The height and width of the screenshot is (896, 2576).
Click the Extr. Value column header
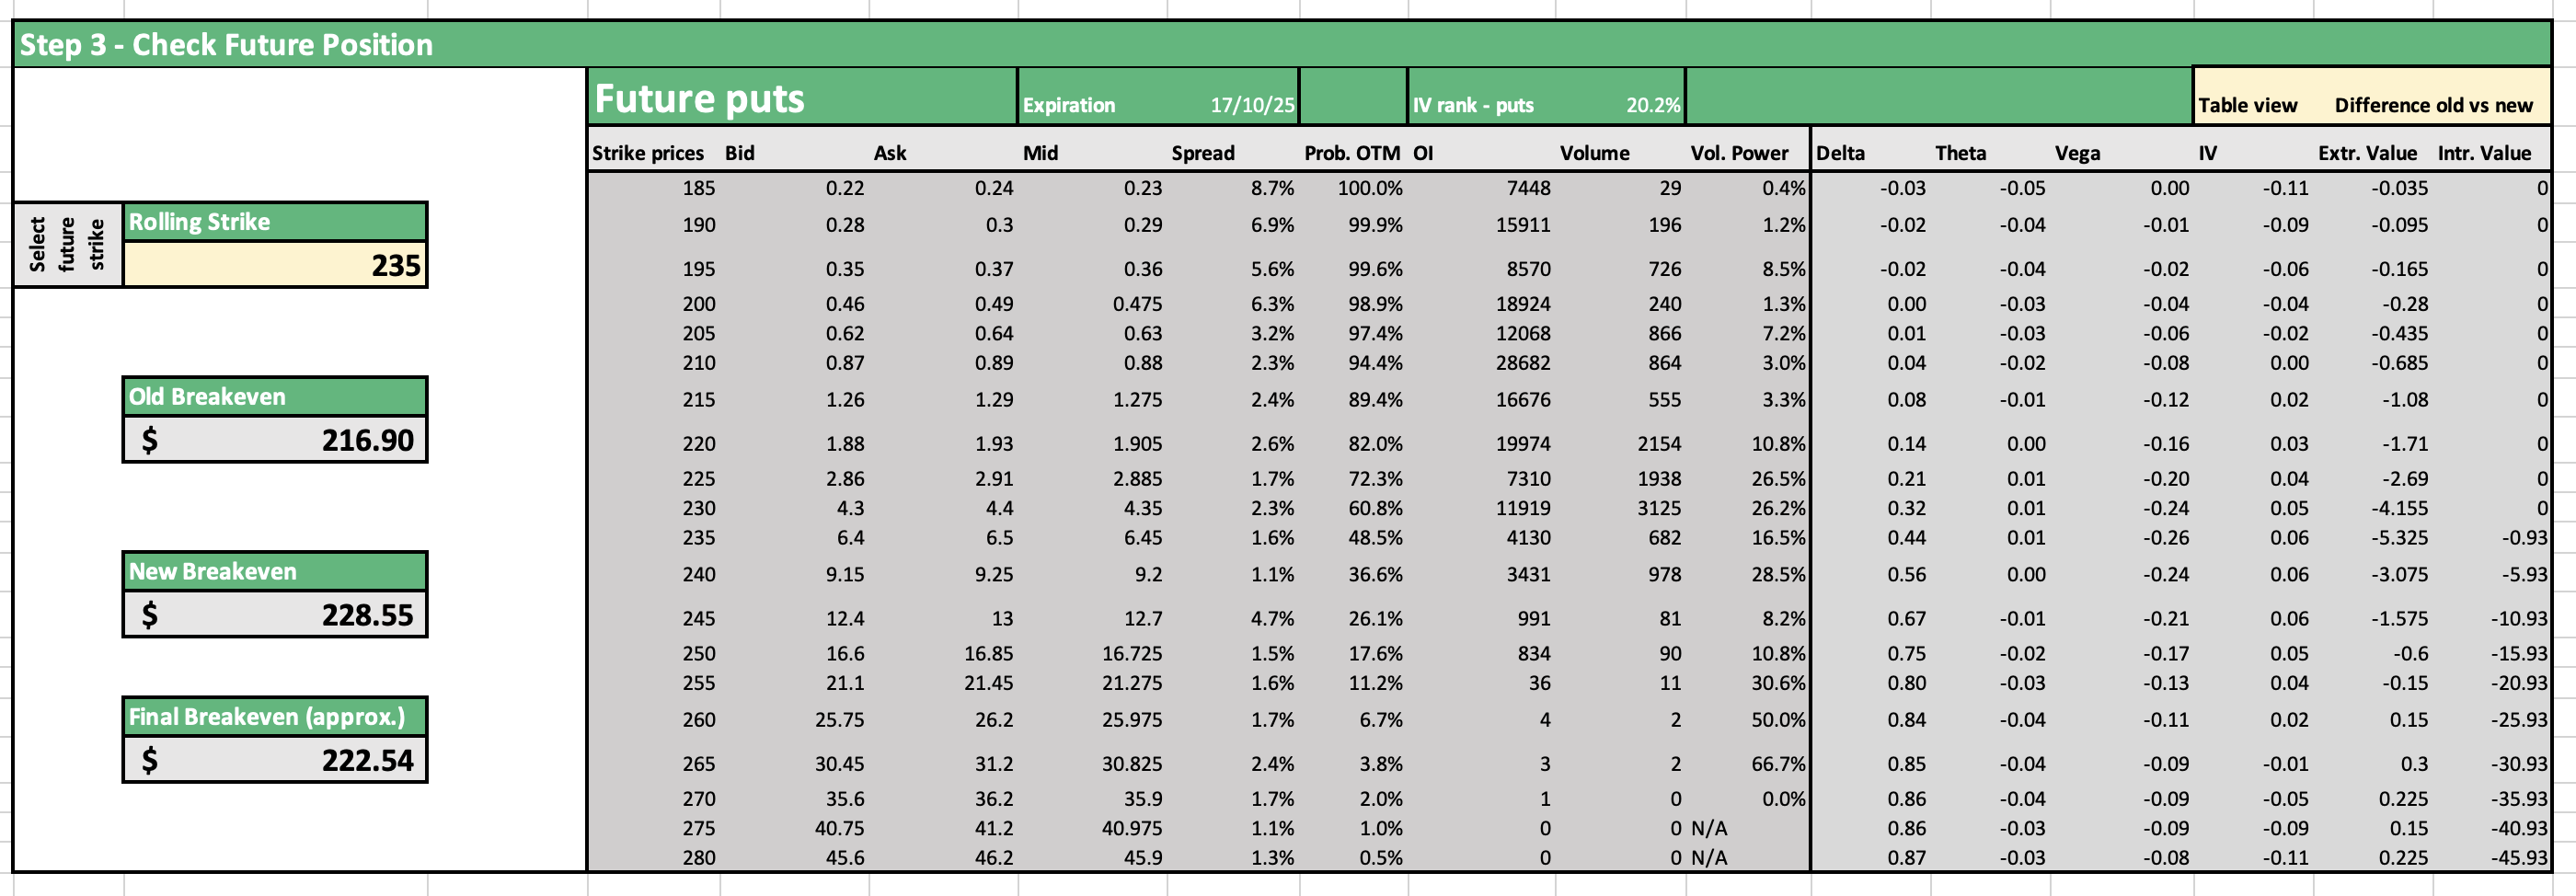click(x=2367, y=153)
